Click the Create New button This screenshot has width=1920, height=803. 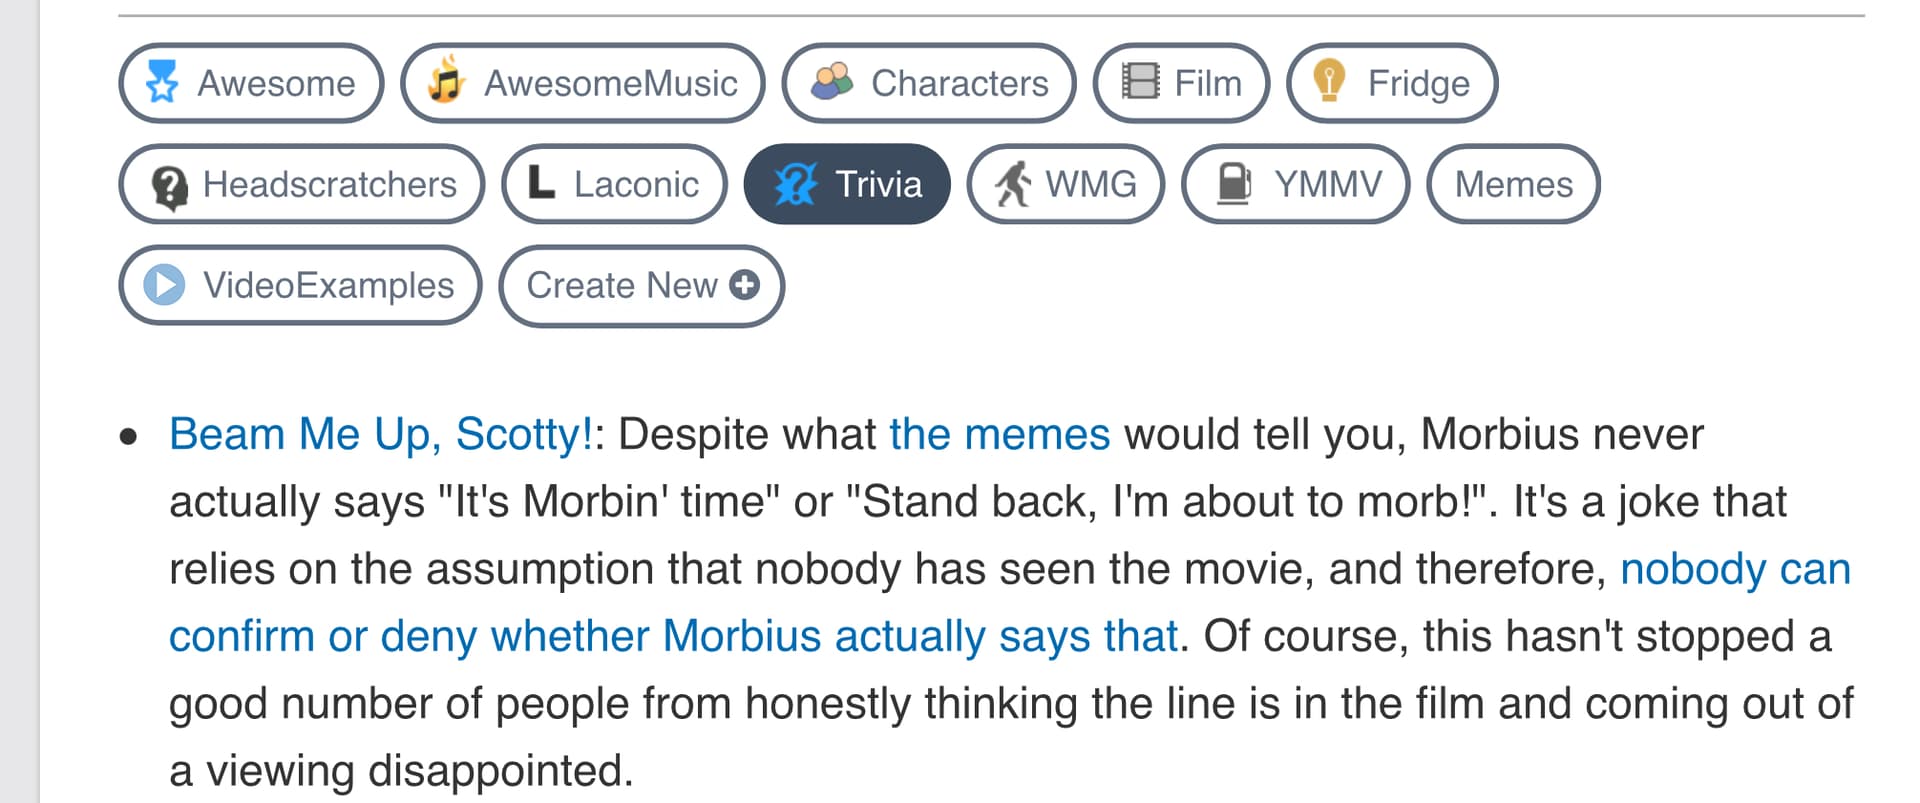641,286
